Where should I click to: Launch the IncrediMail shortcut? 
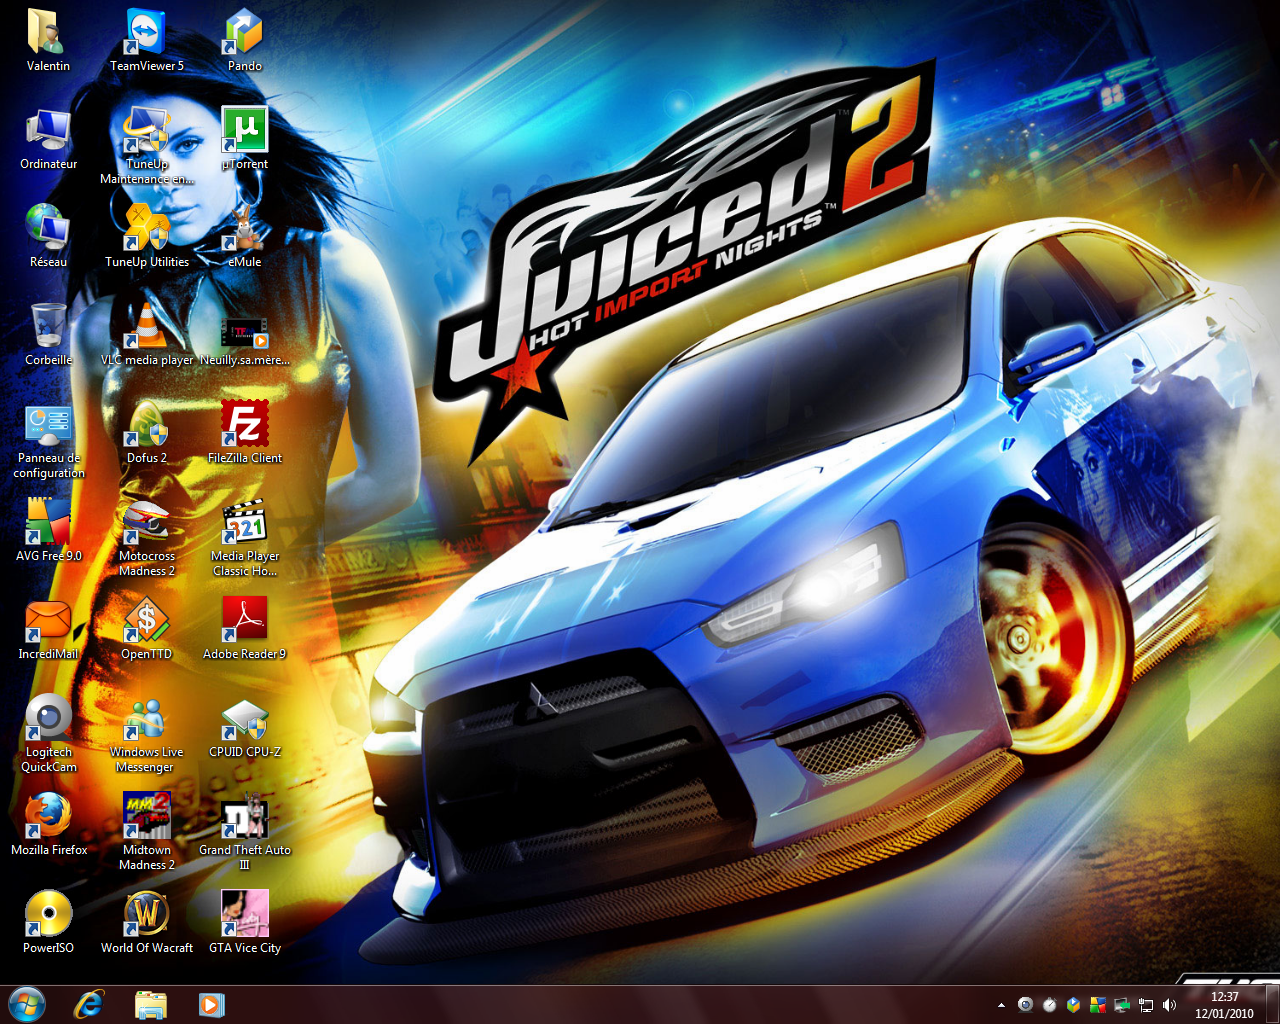tap(48, 628)
